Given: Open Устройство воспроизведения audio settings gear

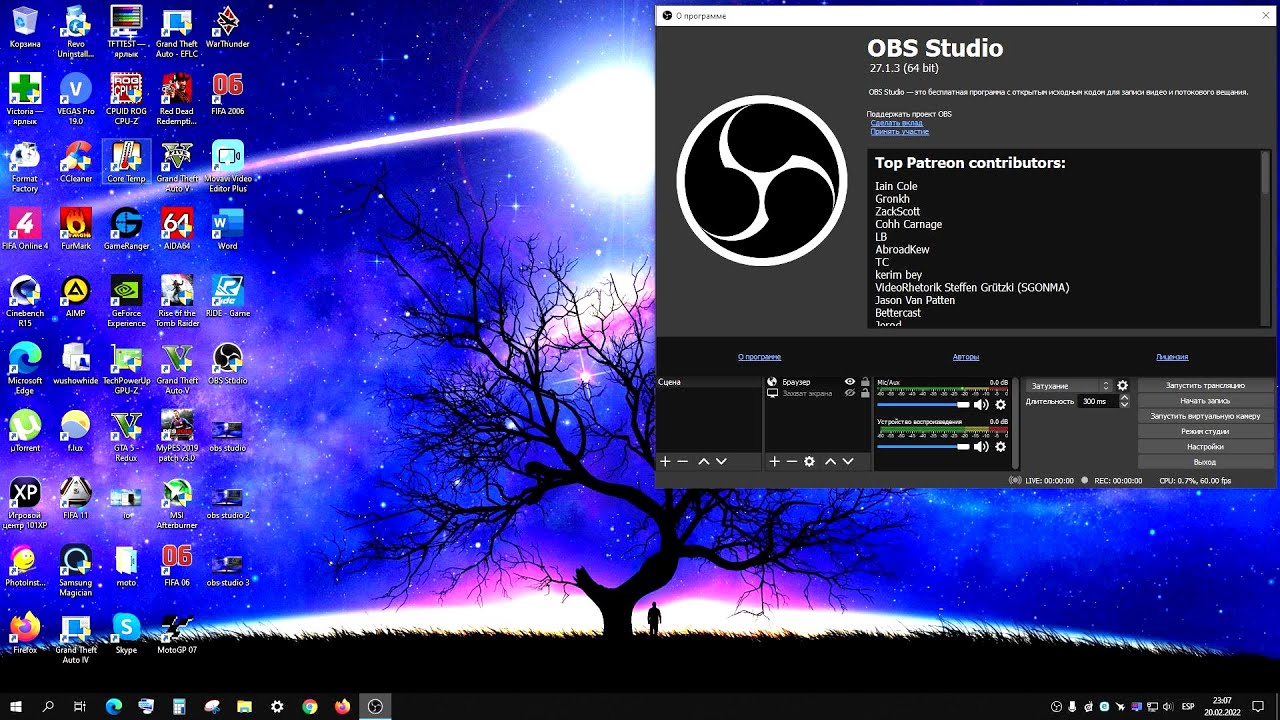Looking at the screenshot, I should (1000, 447).
